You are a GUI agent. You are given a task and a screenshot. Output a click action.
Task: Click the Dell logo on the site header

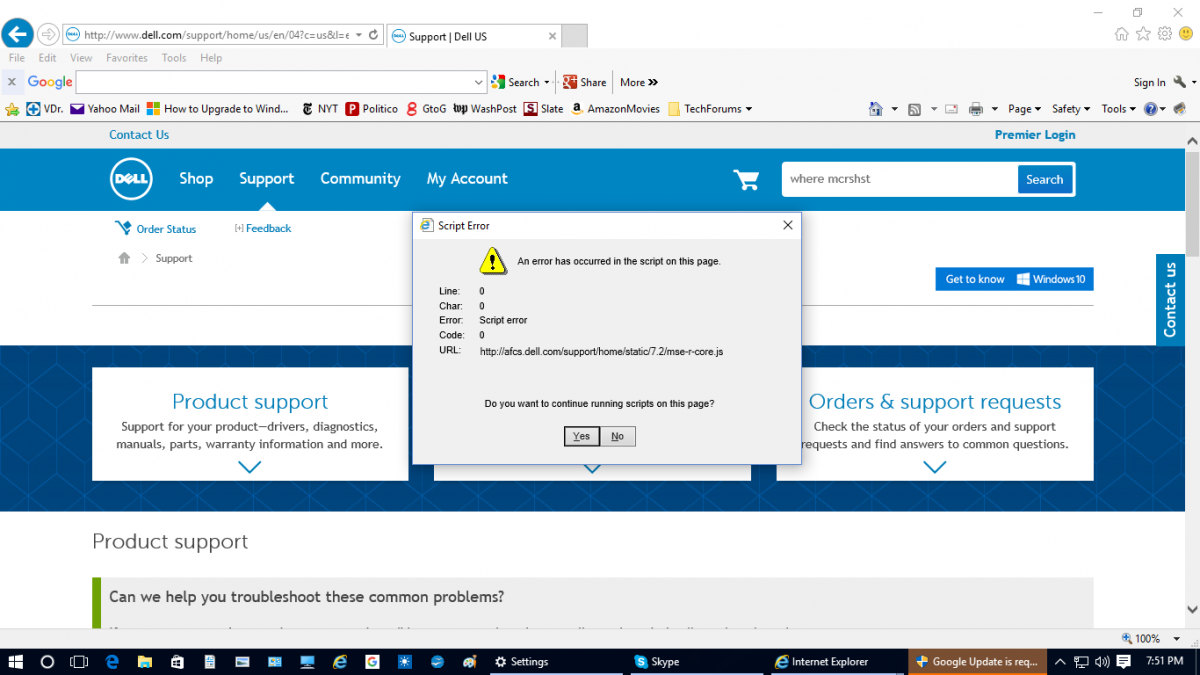click(131, 179)
